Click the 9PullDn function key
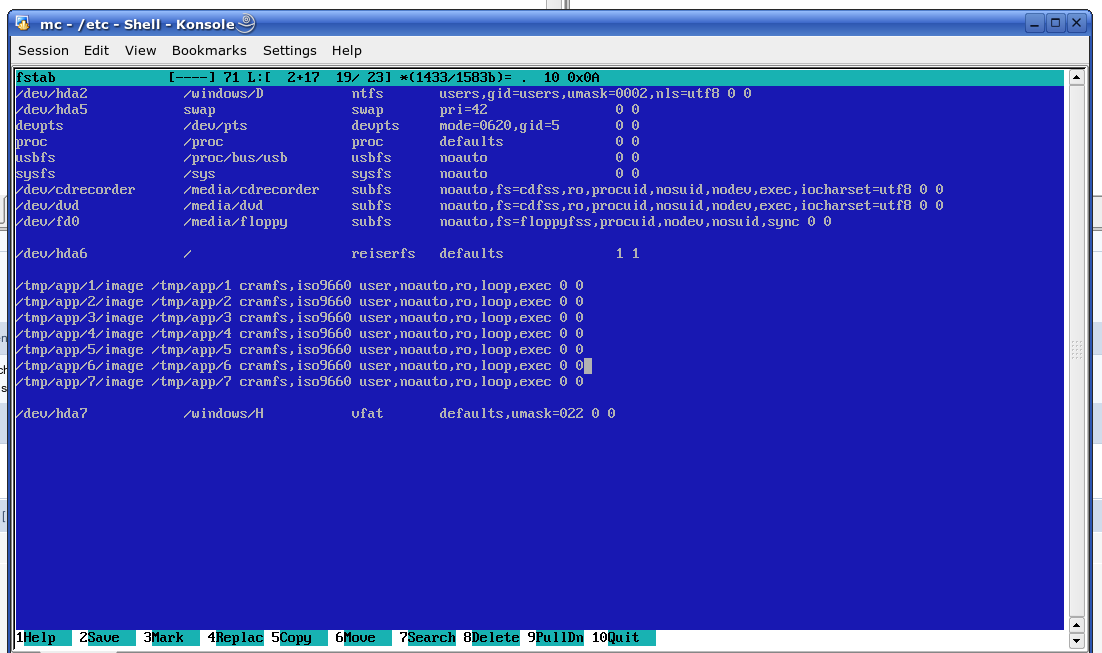The height and width of the screenshot is (653, 1102). (555, 638)
